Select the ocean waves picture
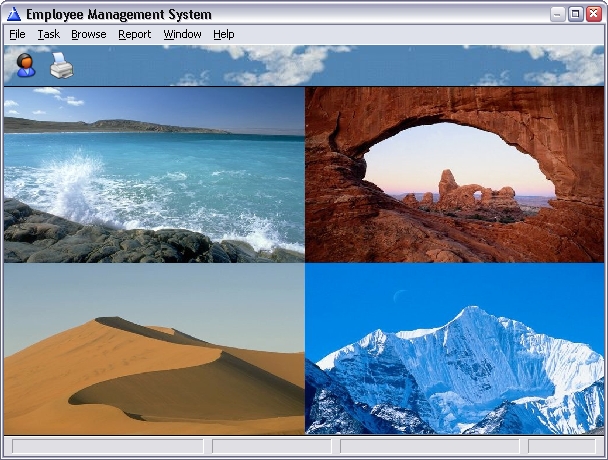This screenshot has height=460, width=608. [x=154, y=175]
